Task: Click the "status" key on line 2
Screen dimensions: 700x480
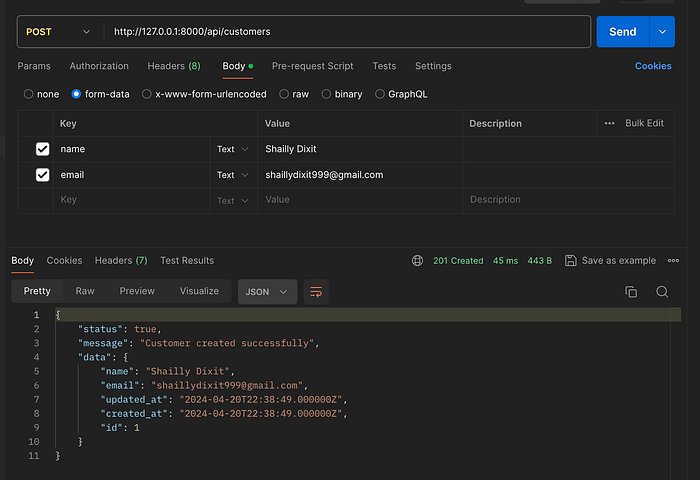Action: (x=100, y=329)
